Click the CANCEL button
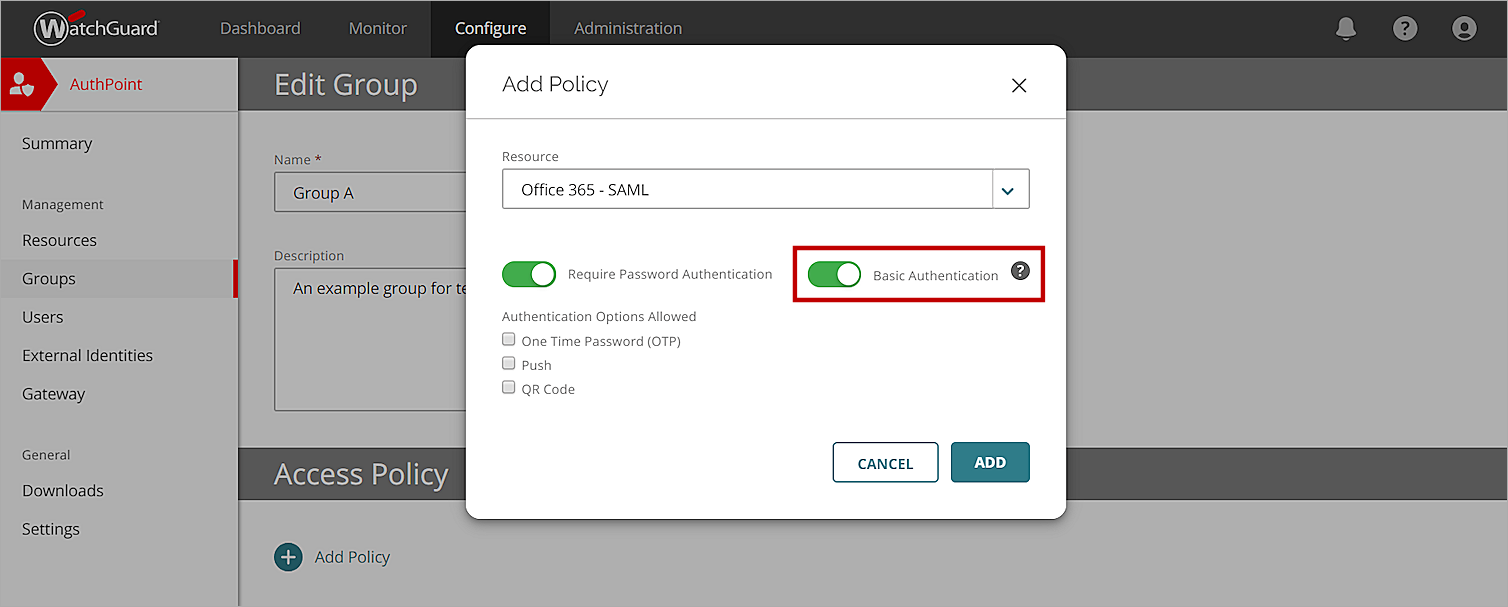This screenshot has width=1508, height=607. [885, 463]
